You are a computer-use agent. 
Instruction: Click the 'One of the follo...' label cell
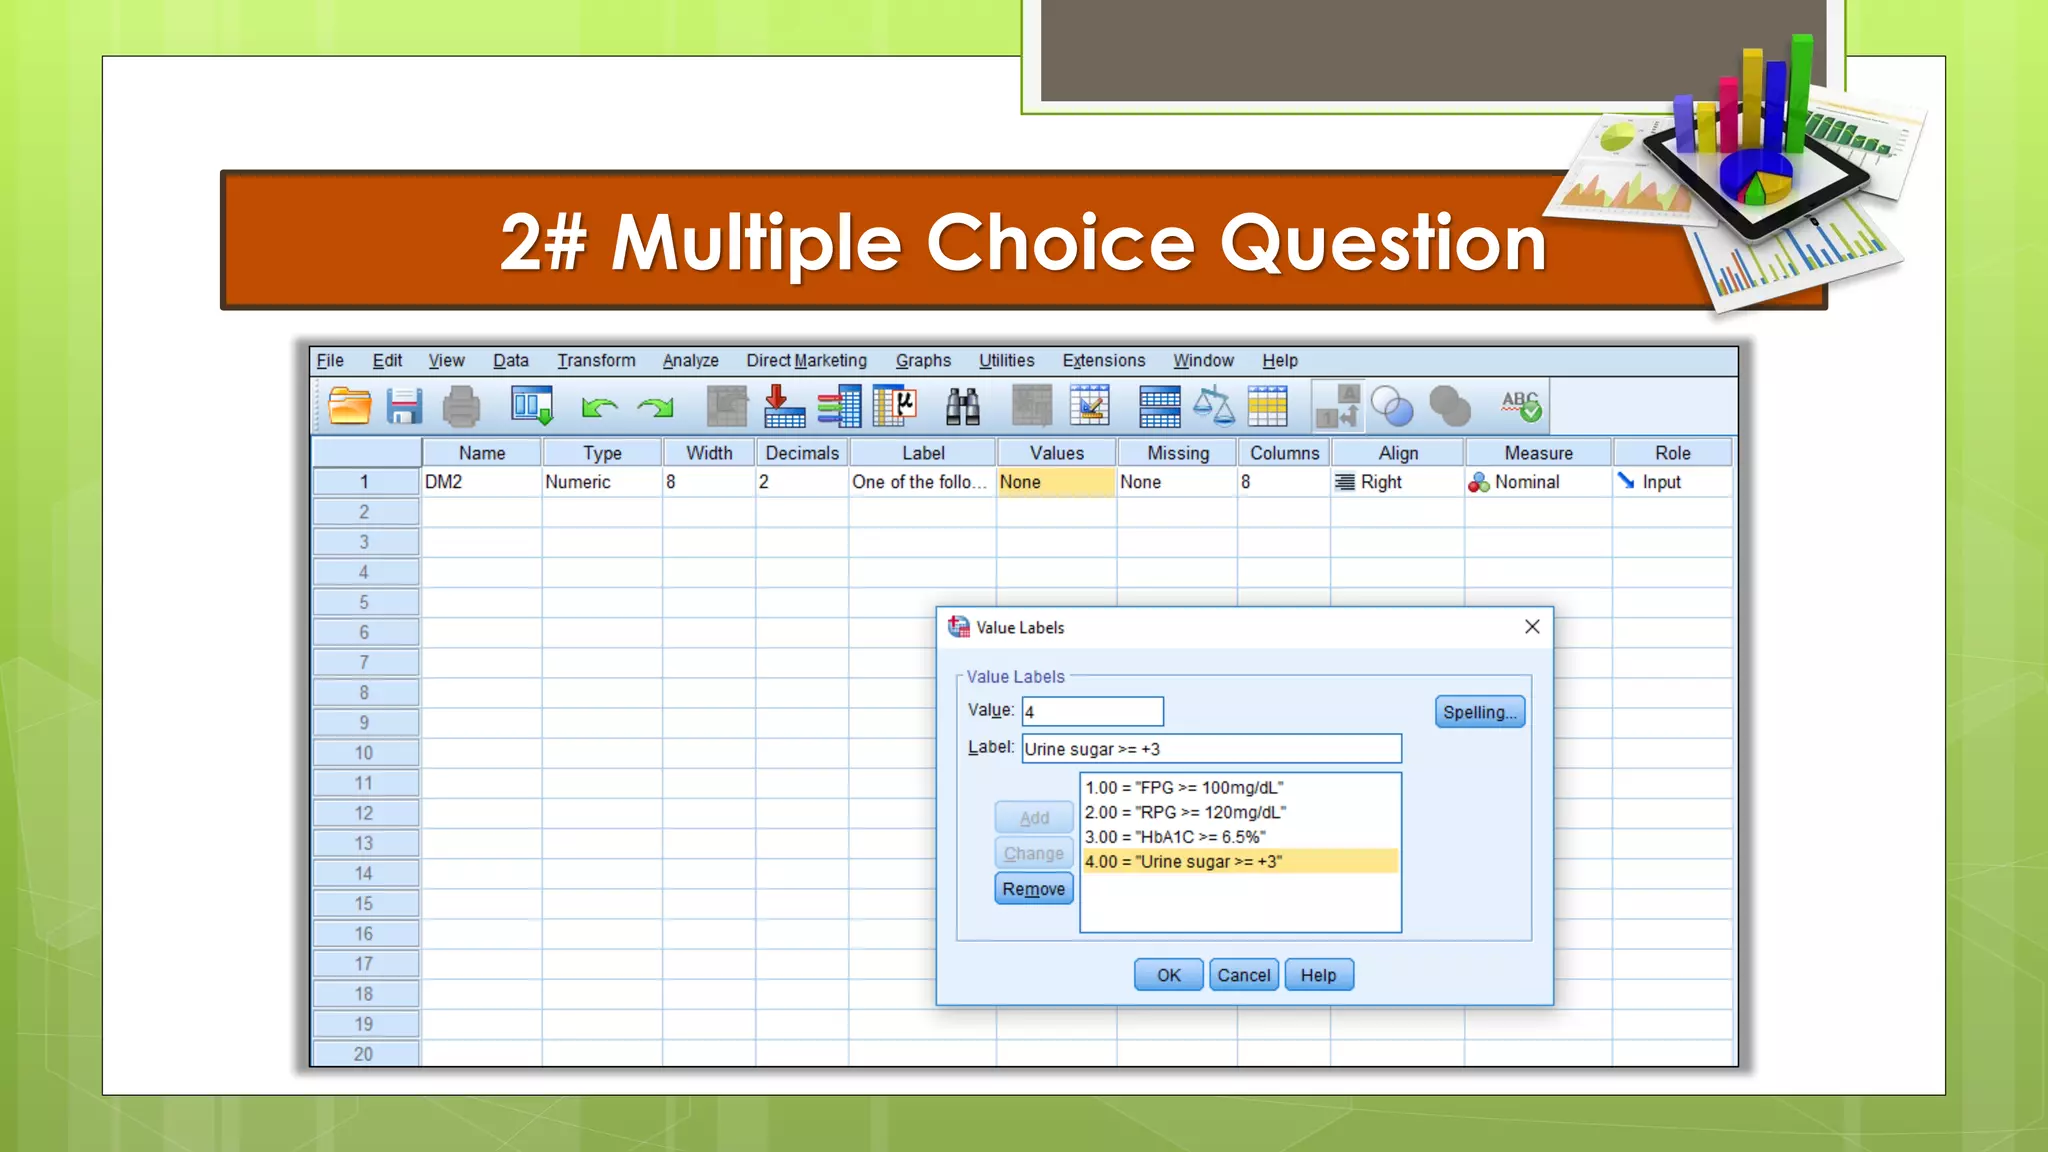pos(922,482)
